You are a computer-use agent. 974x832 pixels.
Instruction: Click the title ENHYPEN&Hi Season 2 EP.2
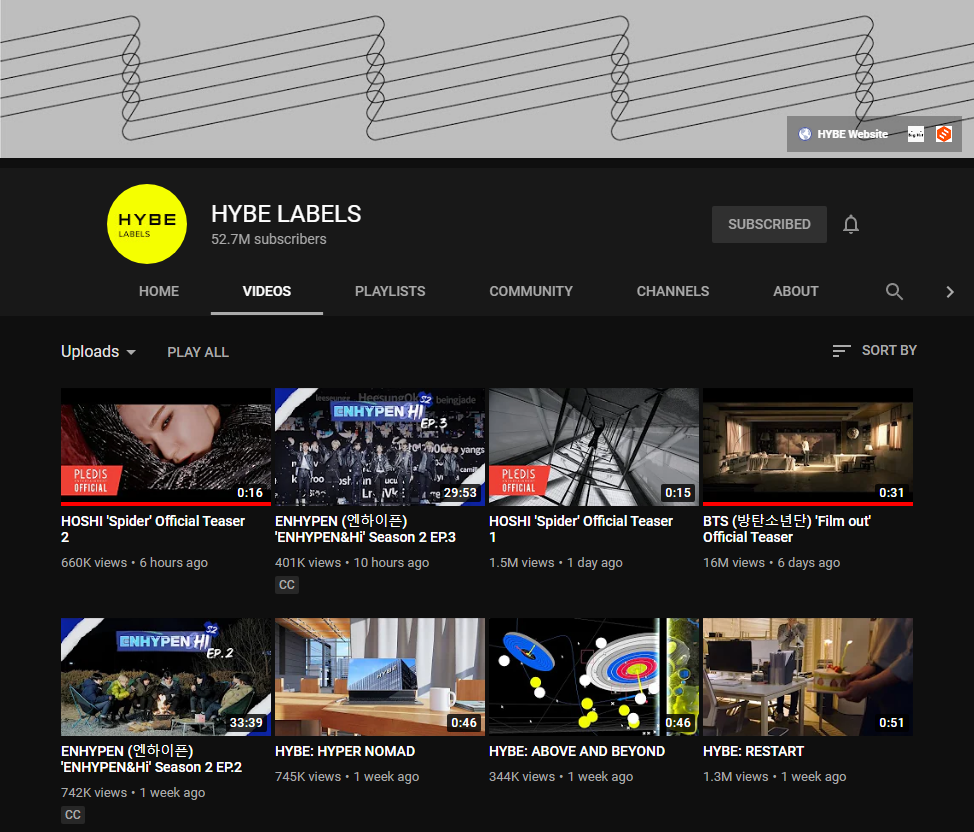pyautogui.click(x=152, y=759)
